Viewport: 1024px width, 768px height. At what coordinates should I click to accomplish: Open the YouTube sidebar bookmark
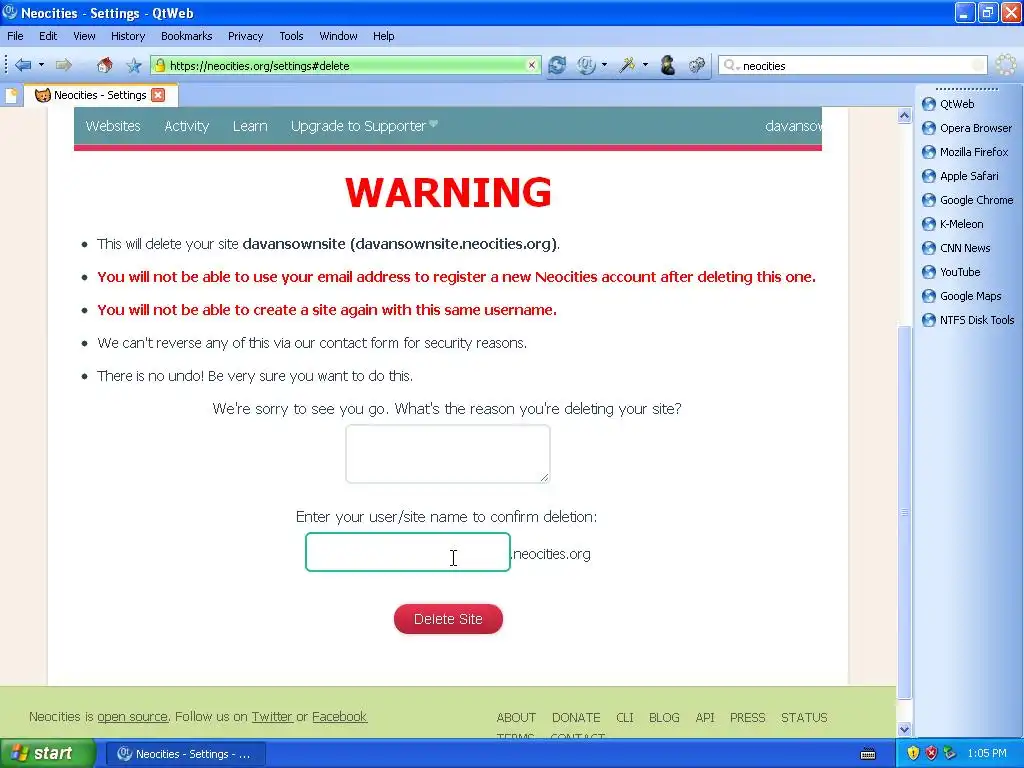point(951,272)
